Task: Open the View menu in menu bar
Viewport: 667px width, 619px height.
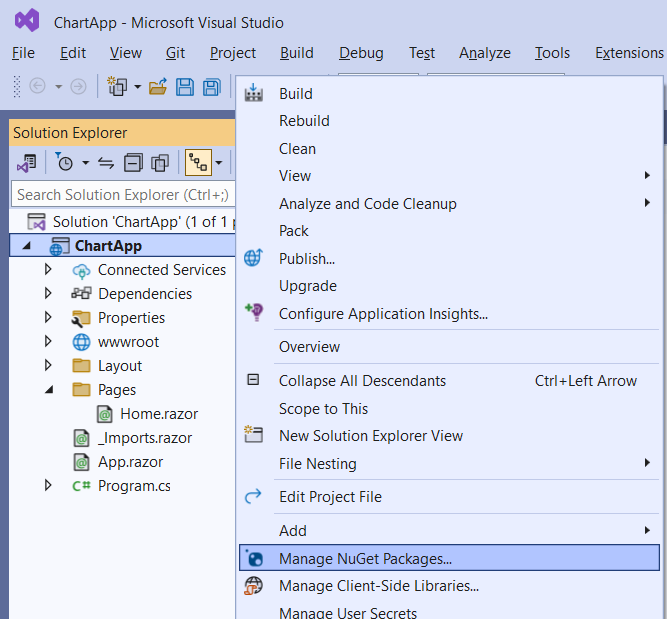Action: pos(125,53)
